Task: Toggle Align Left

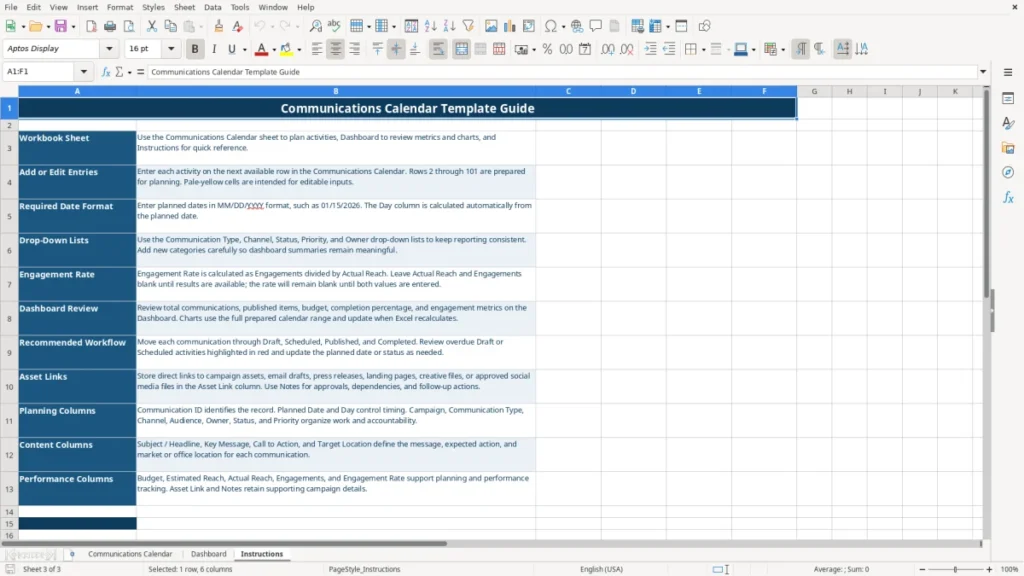Action: [x=317, y=49]
